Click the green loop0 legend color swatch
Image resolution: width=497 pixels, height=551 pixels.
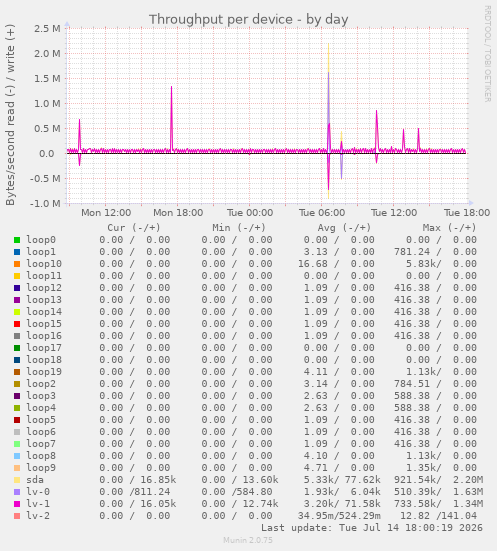coord(17,240)
